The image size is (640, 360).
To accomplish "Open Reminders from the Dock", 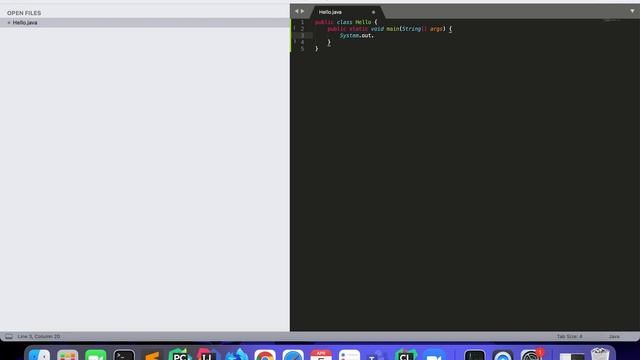I will tap(349, 355).
